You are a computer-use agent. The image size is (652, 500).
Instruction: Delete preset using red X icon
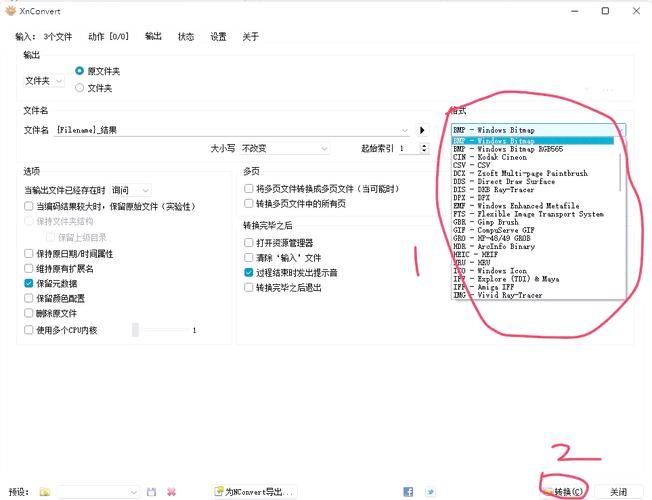tap(171, 492)
